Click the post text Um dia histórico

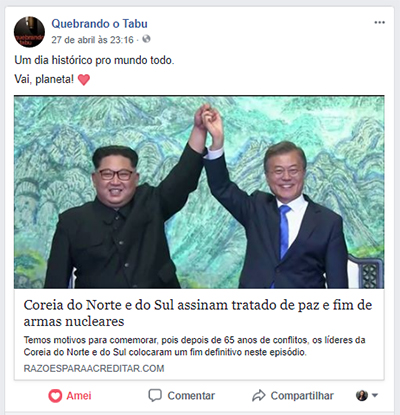point(94,60)
